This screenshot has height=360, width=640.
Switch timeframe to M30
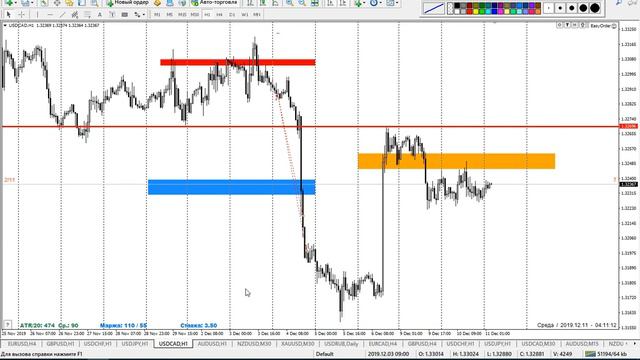pos(195,15)
